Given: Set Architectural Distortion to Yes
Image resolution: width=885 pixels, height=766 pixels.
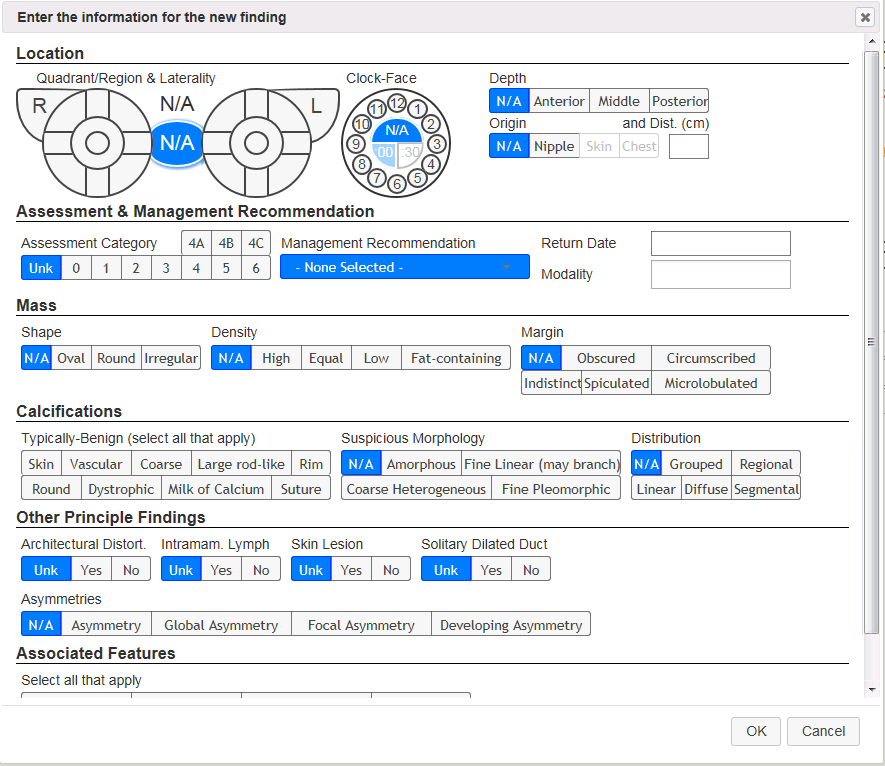Looking at the screenshot, I should [x=91, y=570].
